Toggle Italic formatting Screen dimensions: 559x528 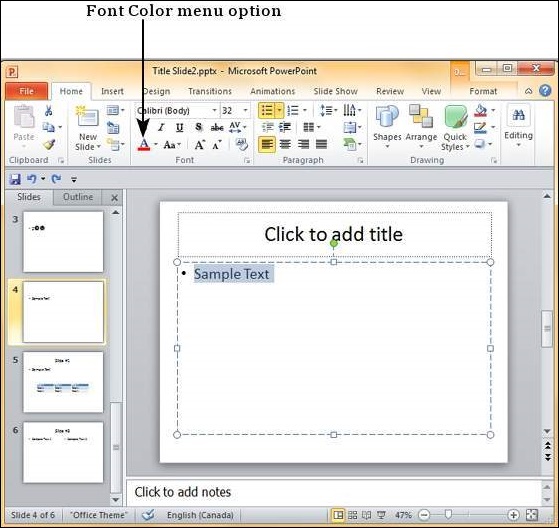[161, 127]
